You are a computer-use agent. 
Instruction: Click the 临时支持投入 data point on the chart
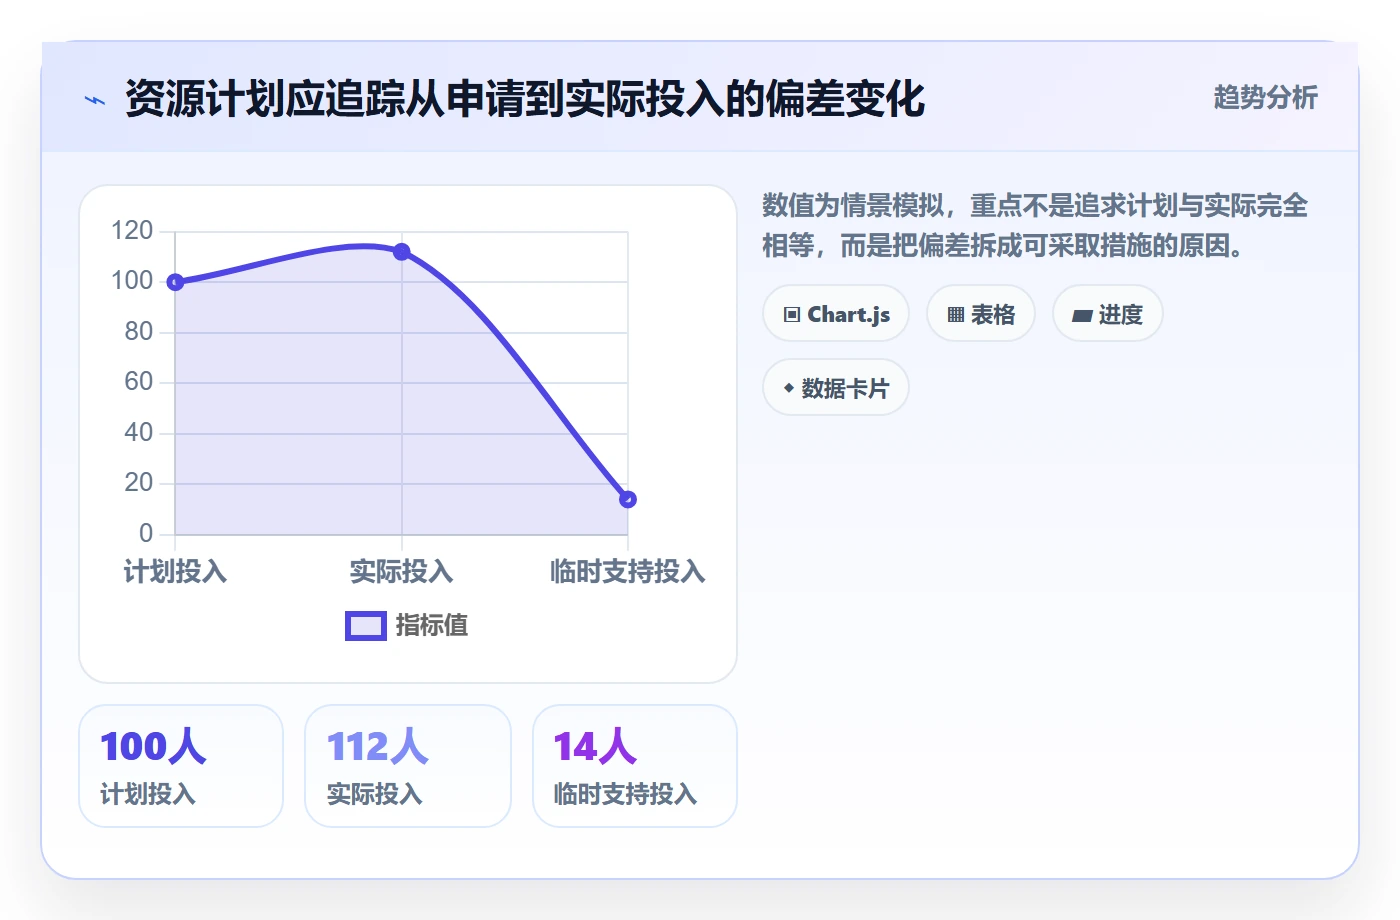[628, 499]
